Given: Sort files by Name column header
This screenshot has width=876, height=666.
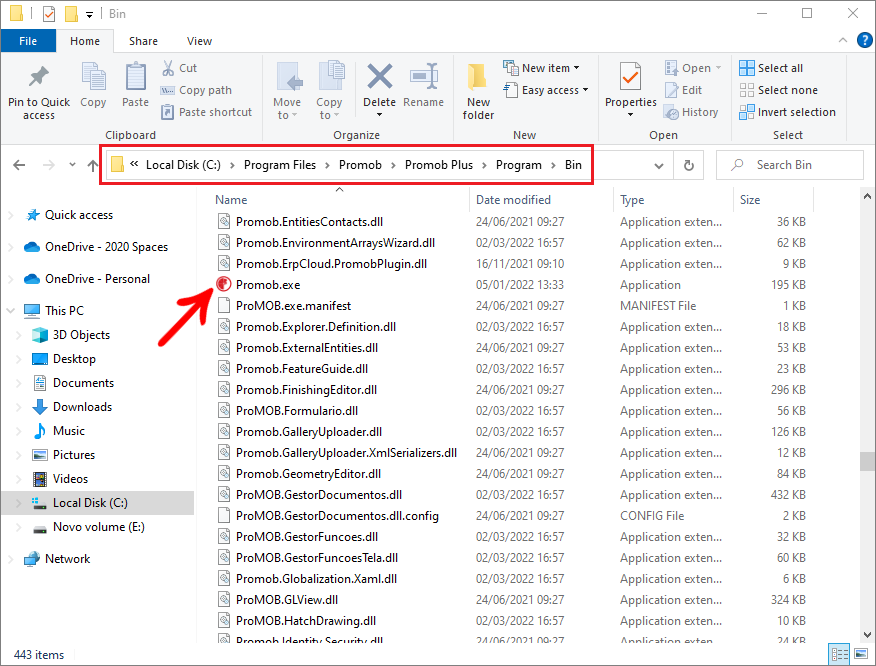Looking at the screenshot, I should coord(231,200).
